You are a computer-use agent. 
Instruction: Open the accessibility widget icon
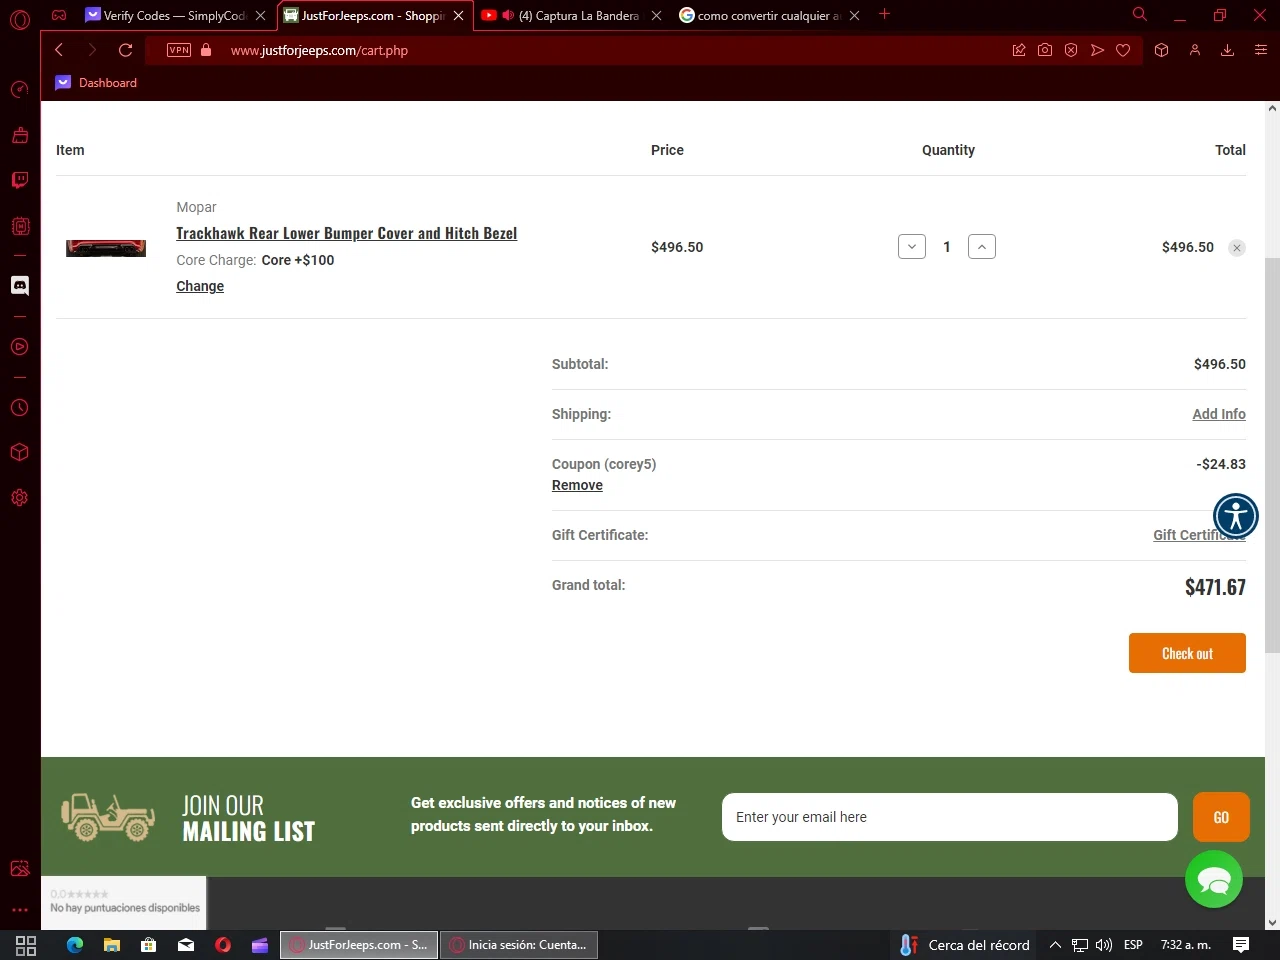click(1236, 516)
